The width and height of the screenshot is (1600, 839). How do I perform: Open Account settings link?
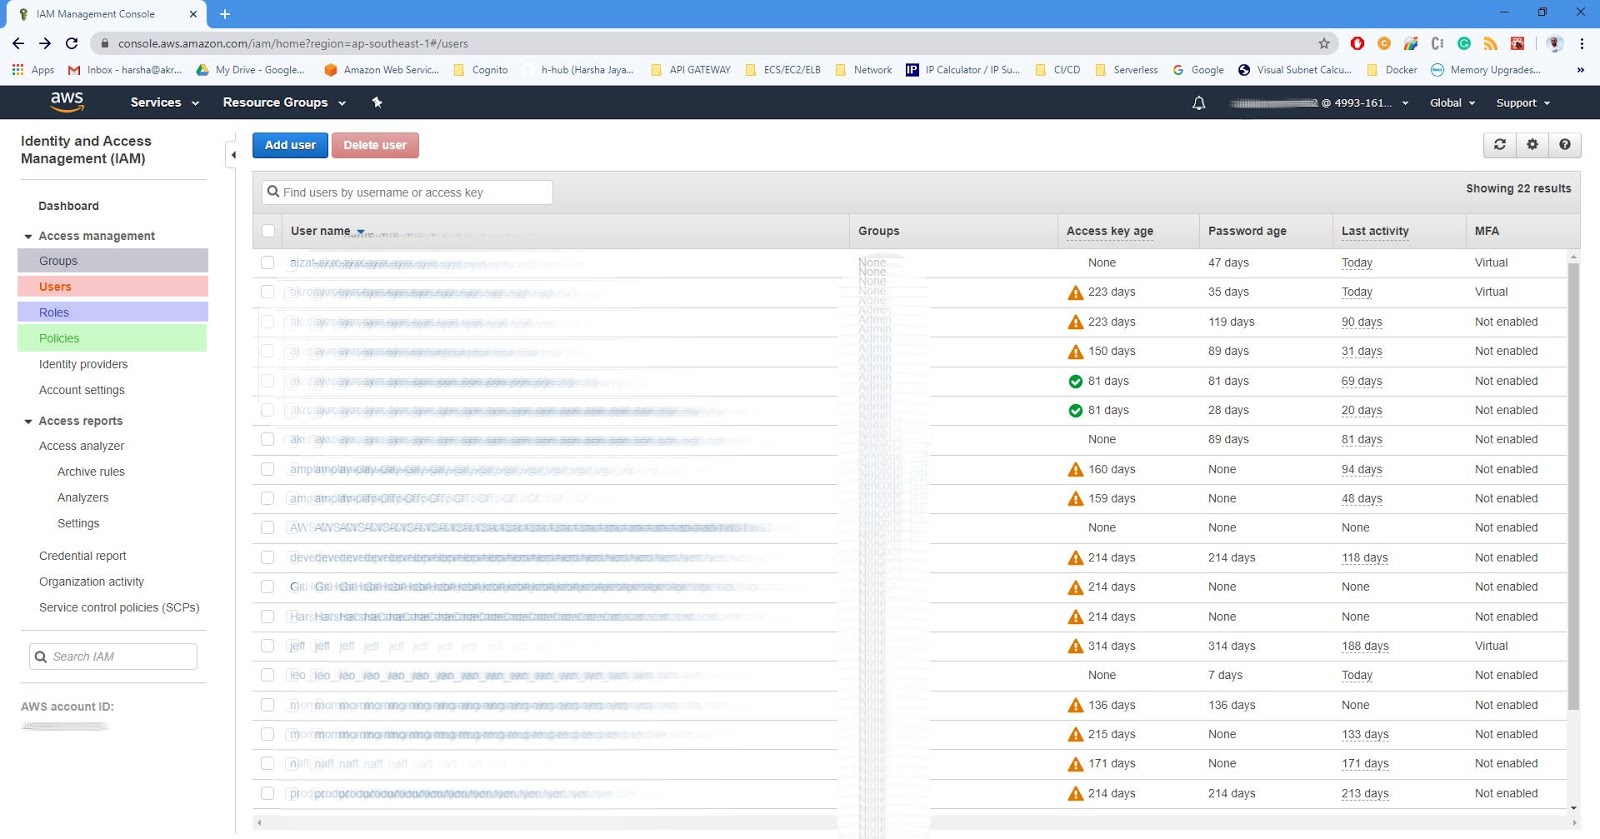(x=82, y=391)
